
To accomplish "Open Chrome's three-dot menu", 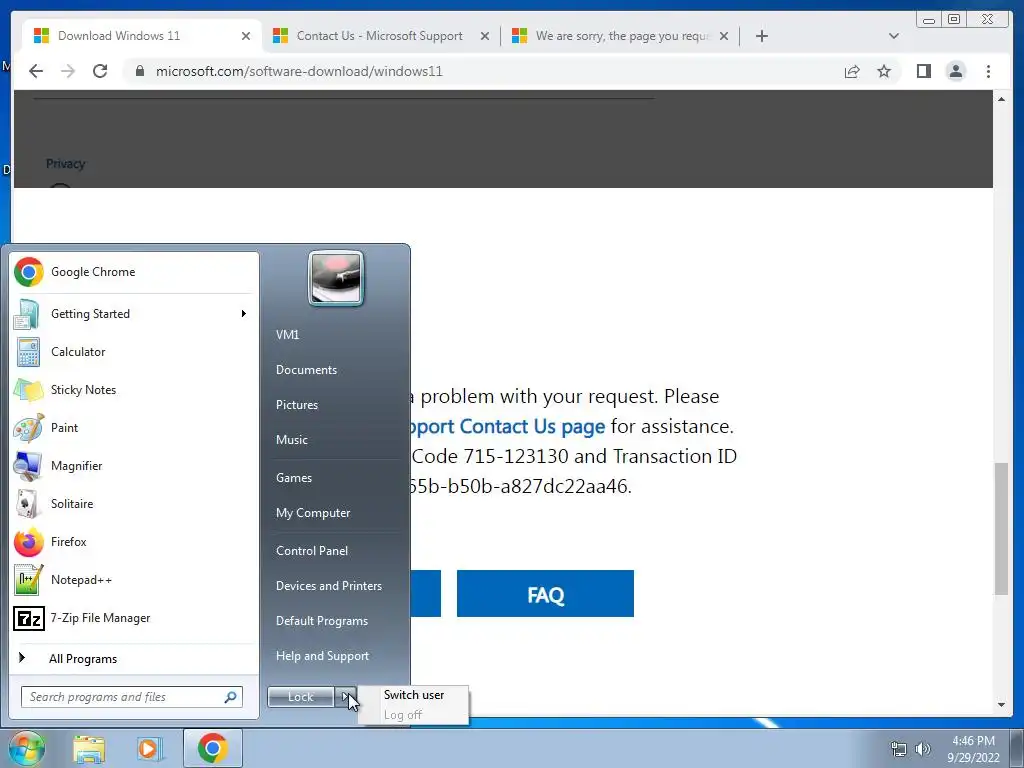I will pyautogui.click(x=988, y=71).
